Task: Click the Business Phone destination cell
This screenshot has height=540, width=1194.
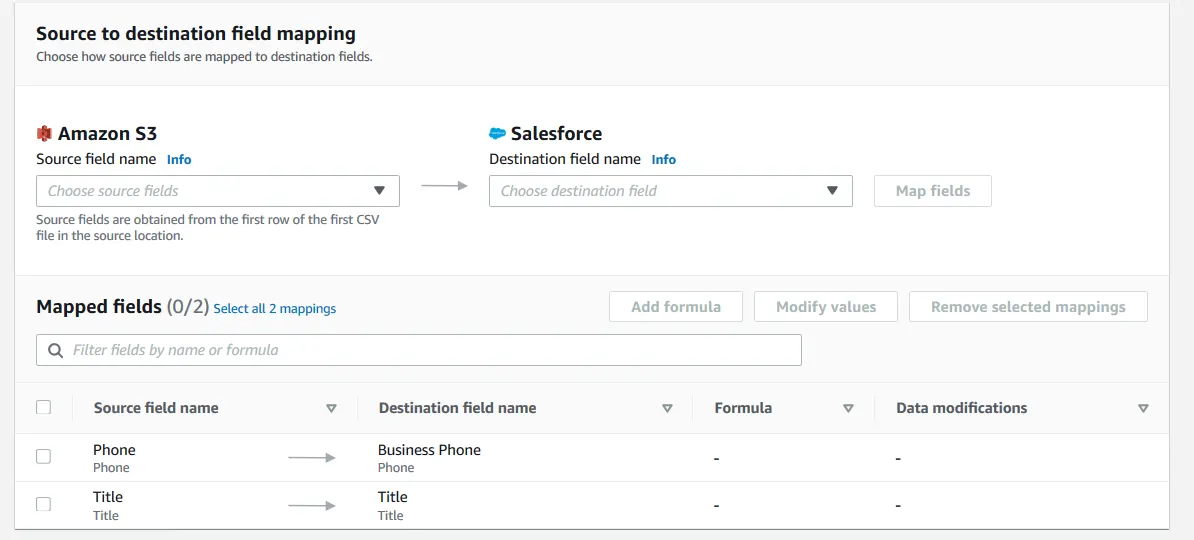Action: 429,458
